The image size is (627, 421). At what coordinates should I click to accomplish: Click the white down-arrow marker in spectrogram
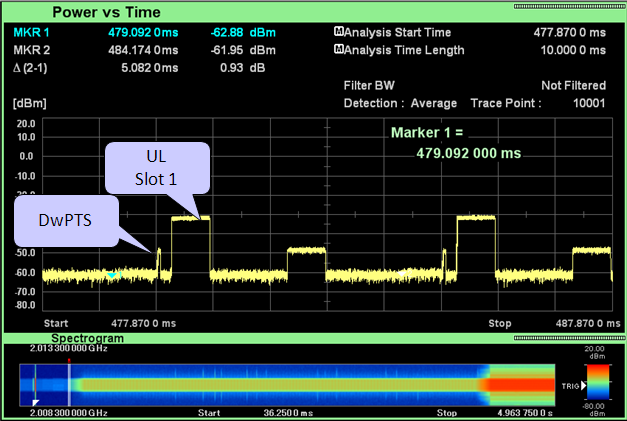click(x=33, y=401)
